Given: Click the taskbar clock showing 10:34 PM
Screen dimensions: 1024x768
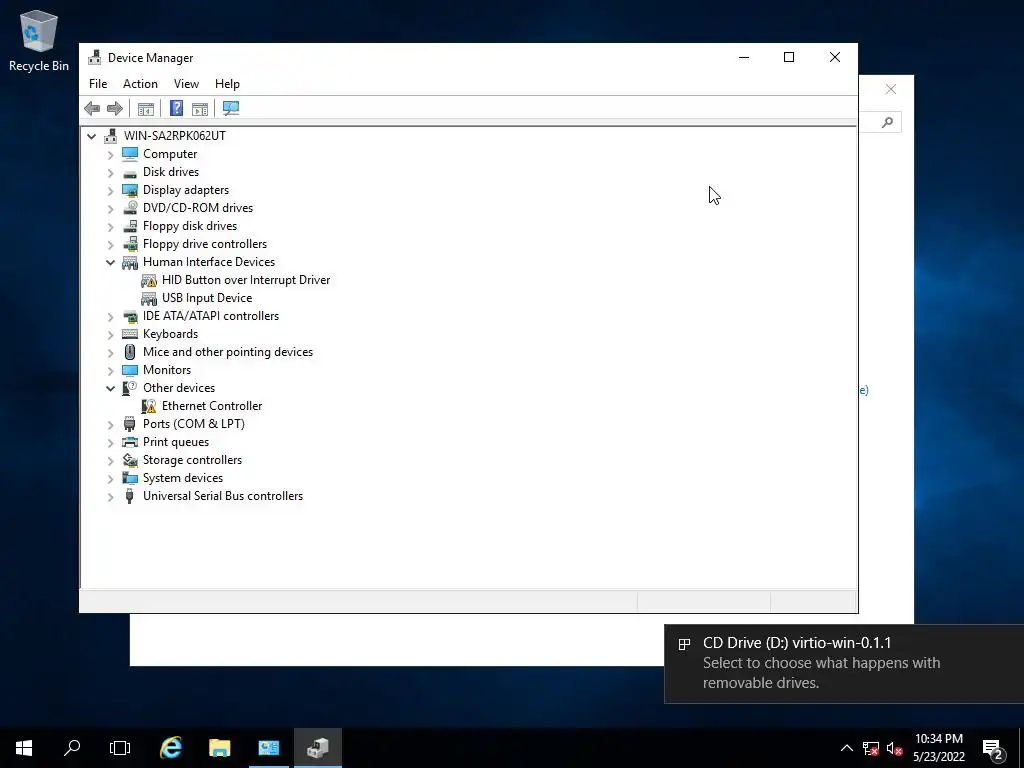Looking at the screenshot, I should (939, 748).
